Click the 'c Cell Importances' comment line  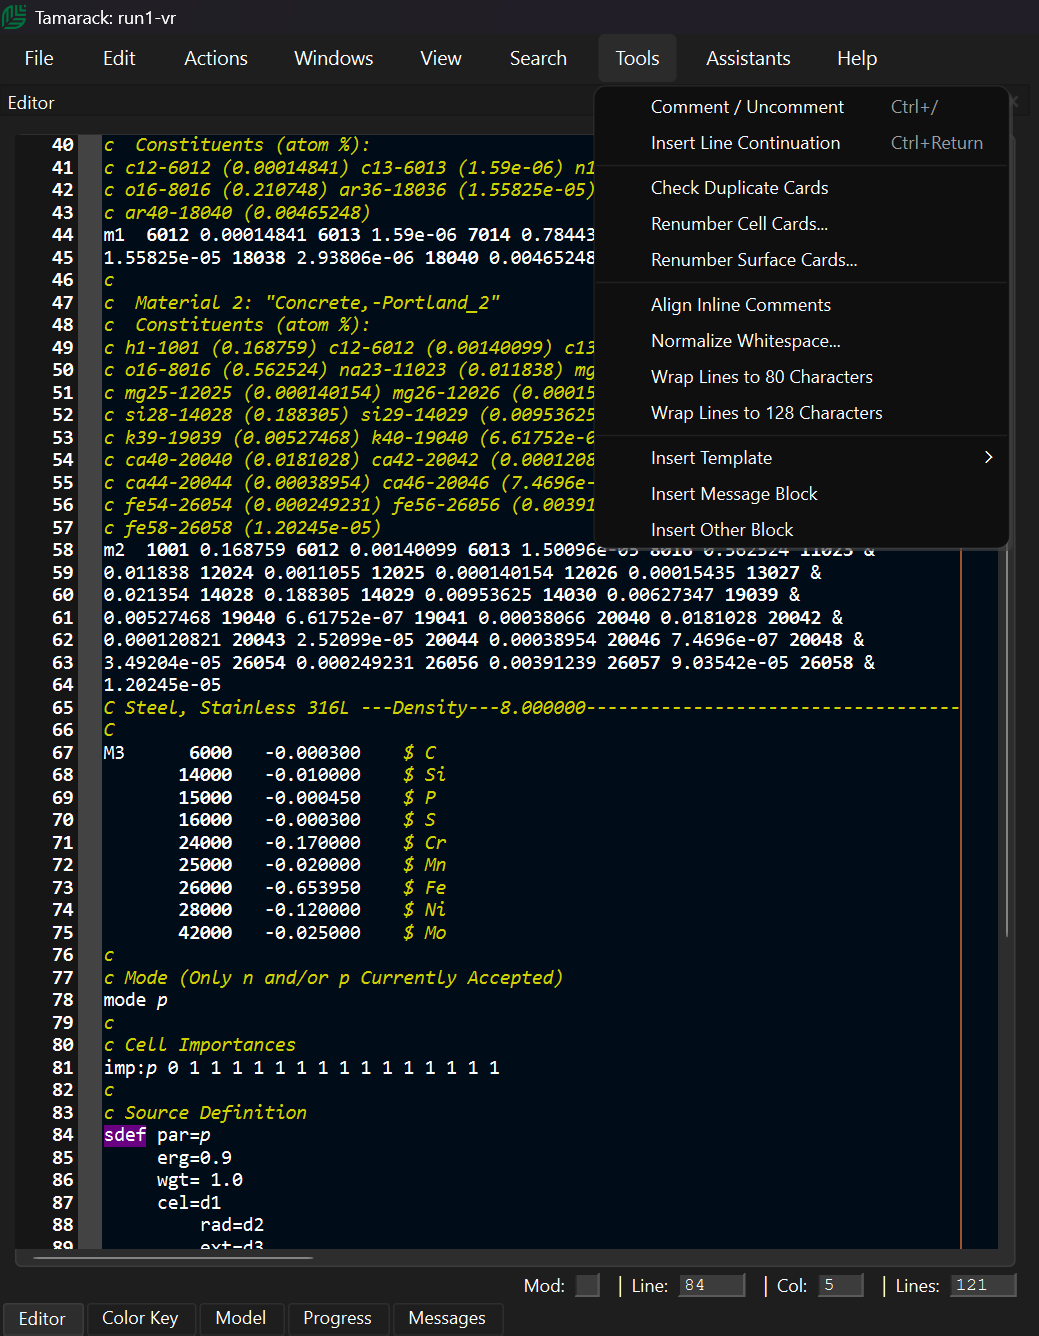200,1045
